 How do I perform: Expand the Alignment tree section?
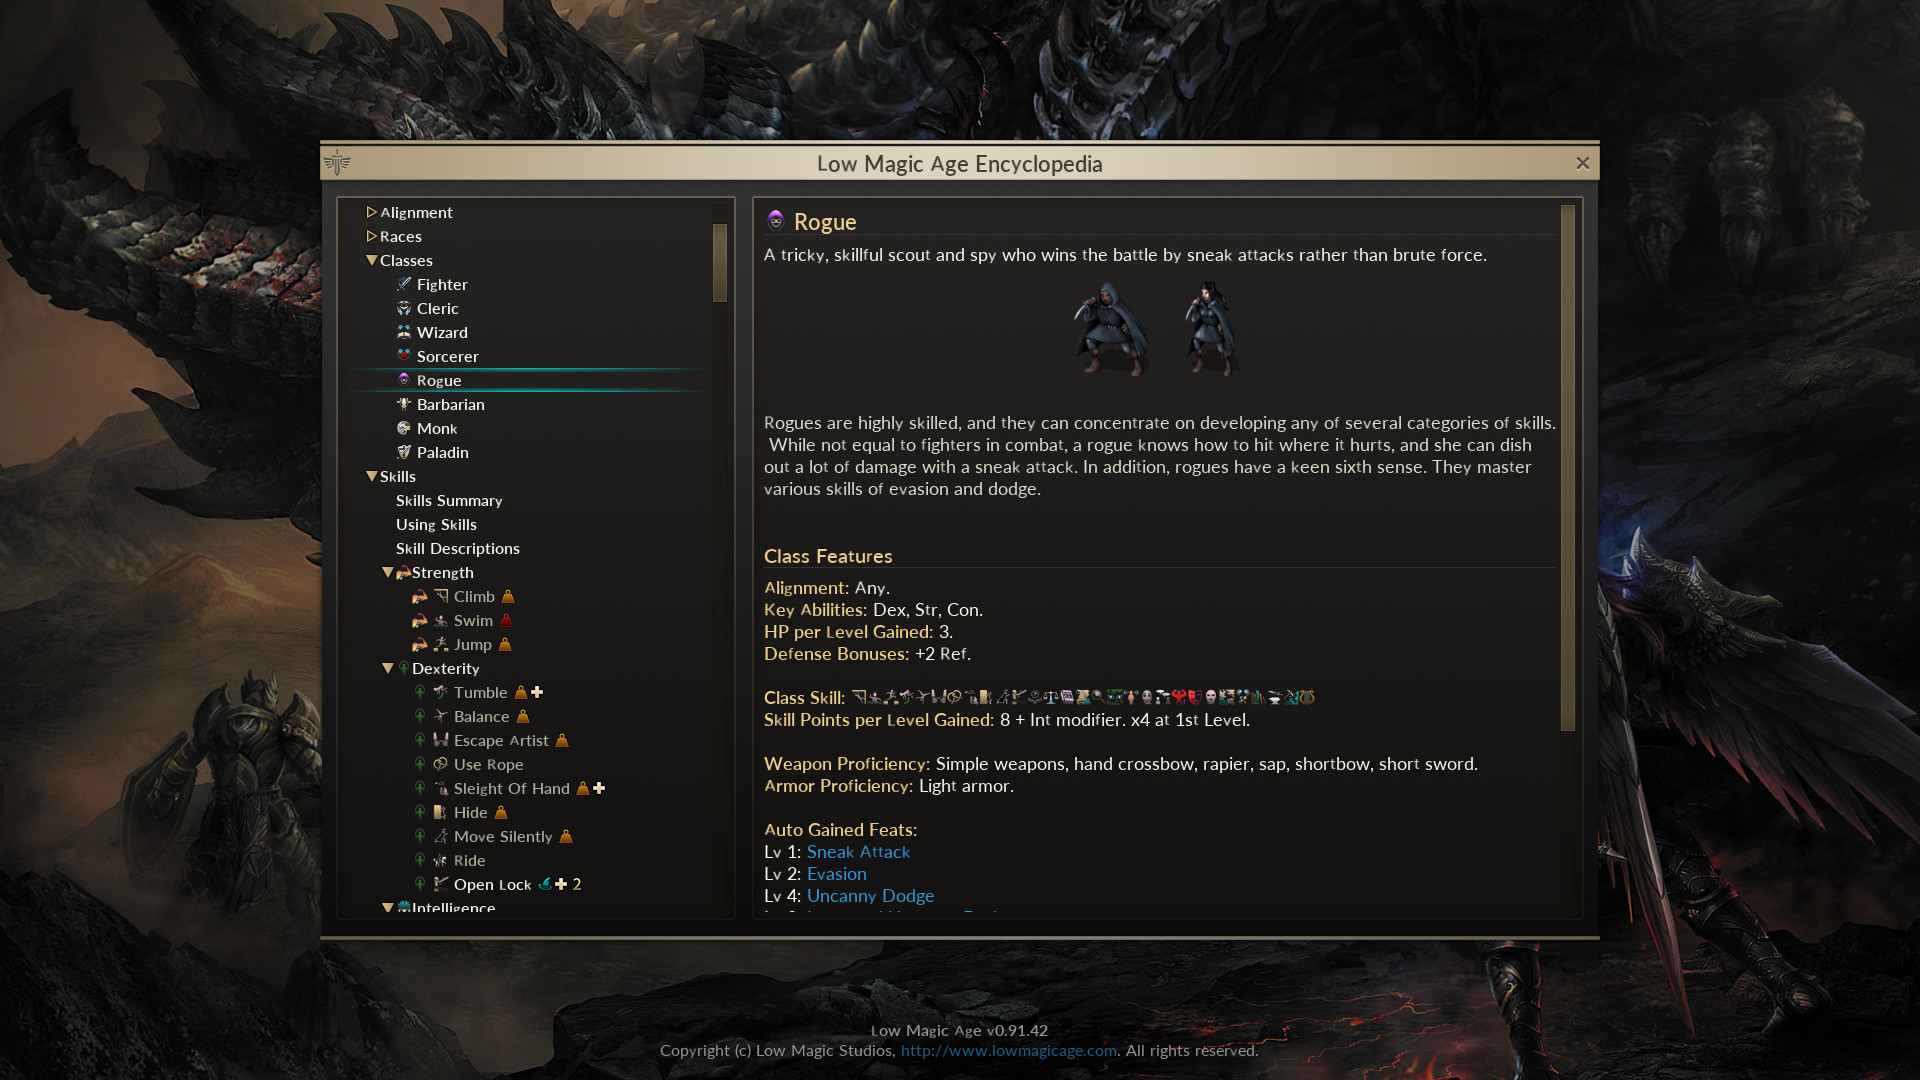coord(371,212)
